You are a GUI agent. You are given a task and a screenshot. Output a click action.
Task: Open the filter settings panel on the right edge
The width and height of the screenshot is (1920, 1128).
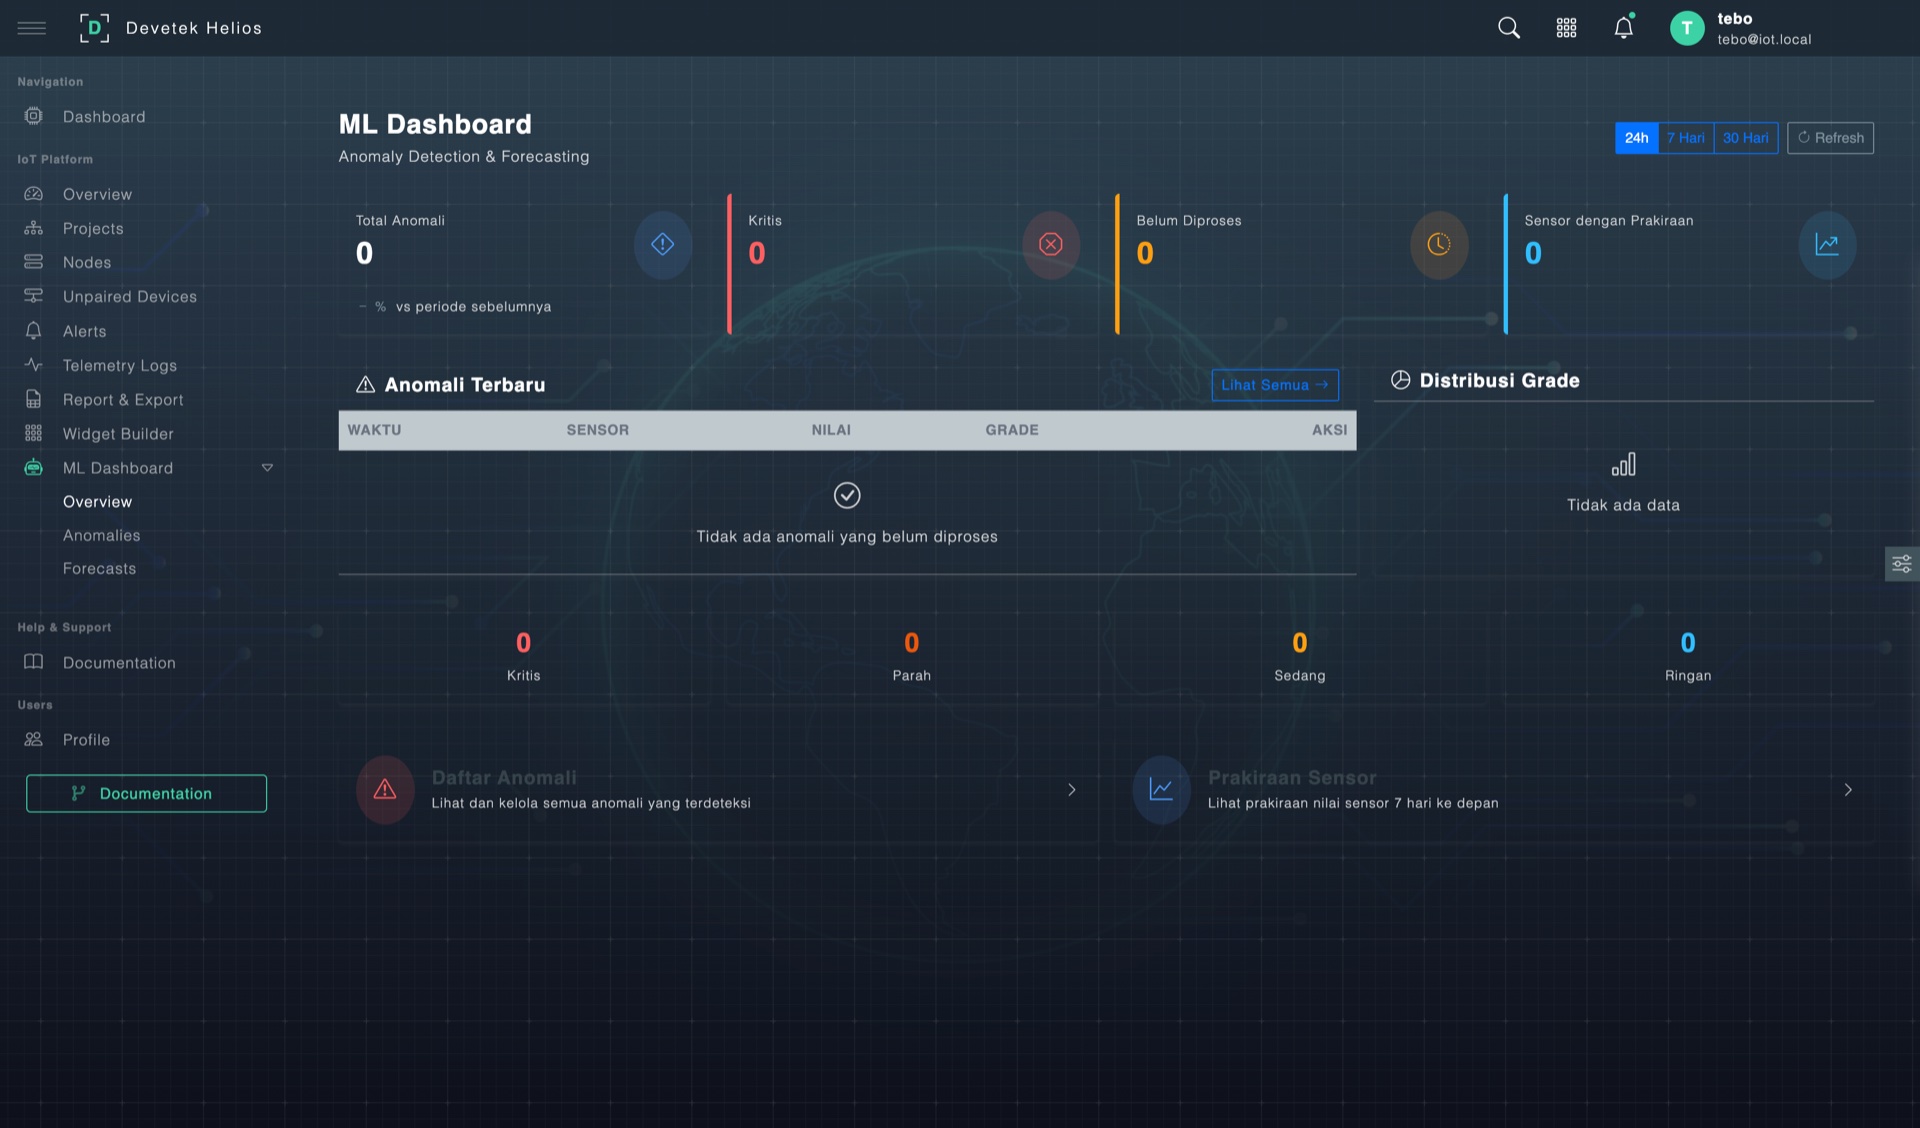click(1902, 563)
